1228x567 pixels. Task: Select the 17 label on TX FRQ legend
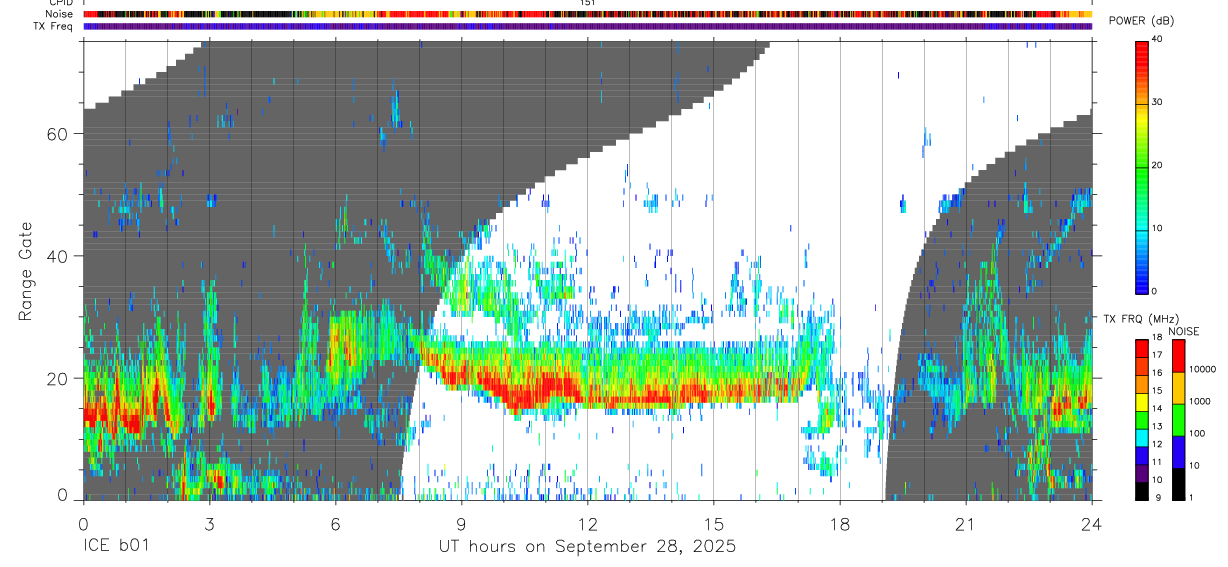(x=1159, y=355)
